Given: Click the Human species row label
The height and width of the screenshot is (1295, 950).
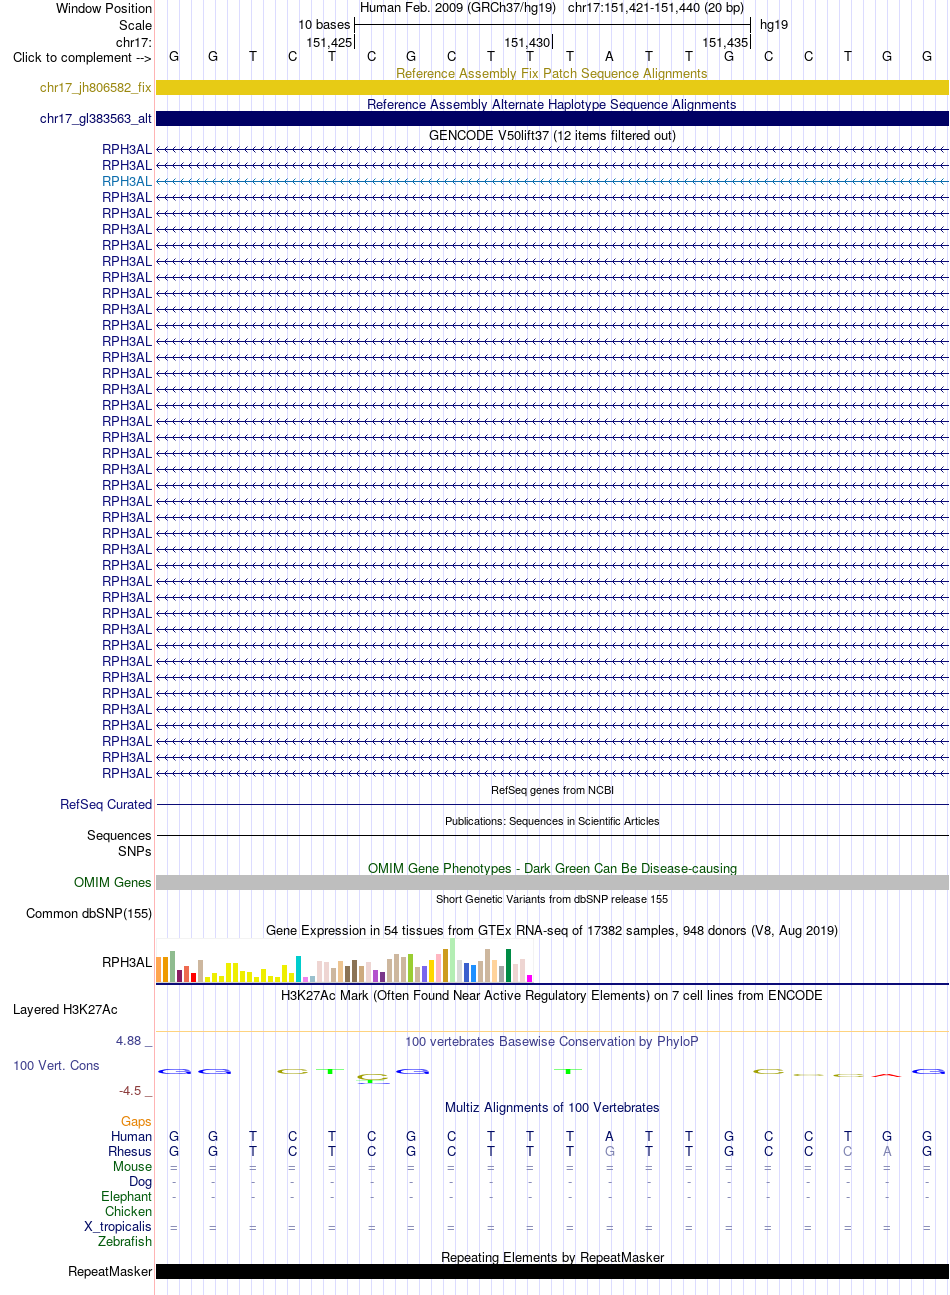Looking at the screenshot, I should coord(132,1136).
